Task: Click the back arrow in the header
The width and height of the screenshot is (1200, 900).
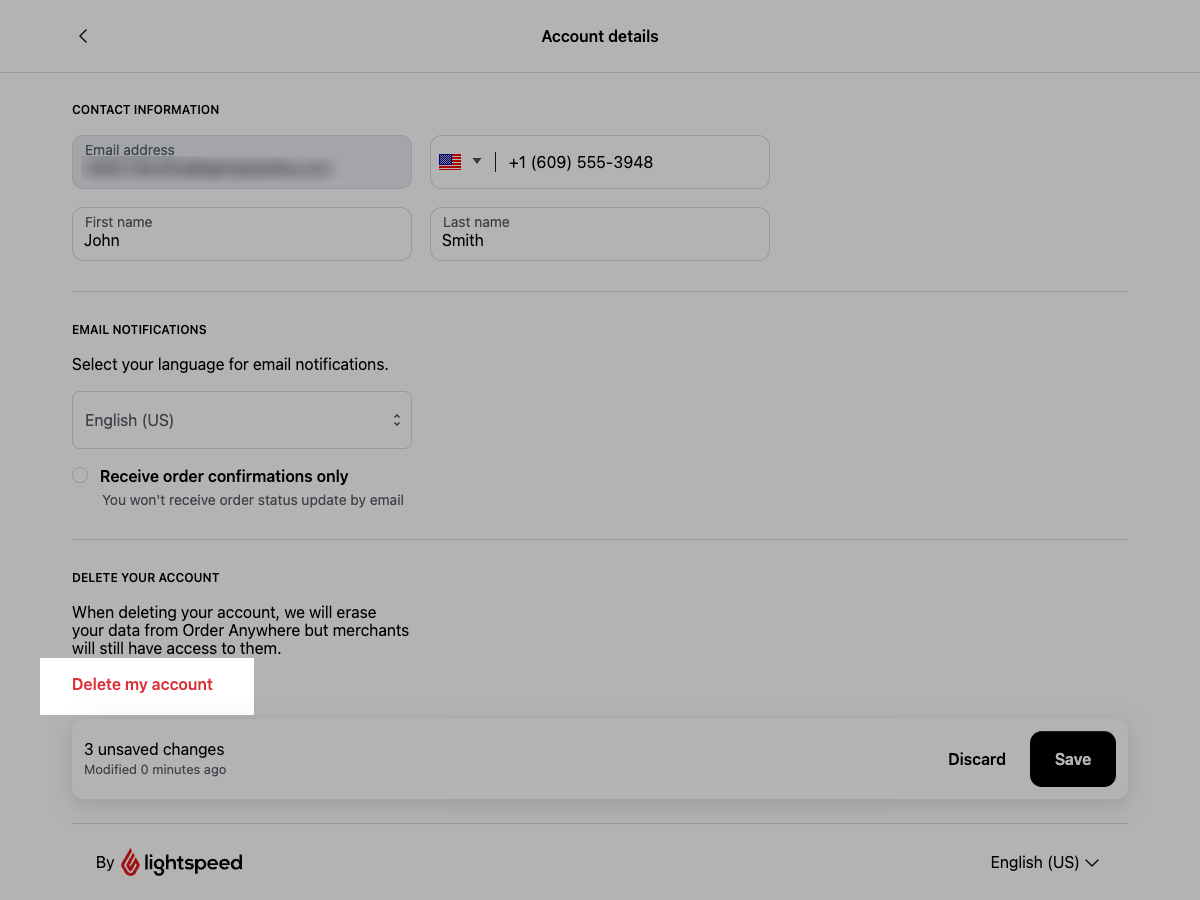Action: (83, 36)
